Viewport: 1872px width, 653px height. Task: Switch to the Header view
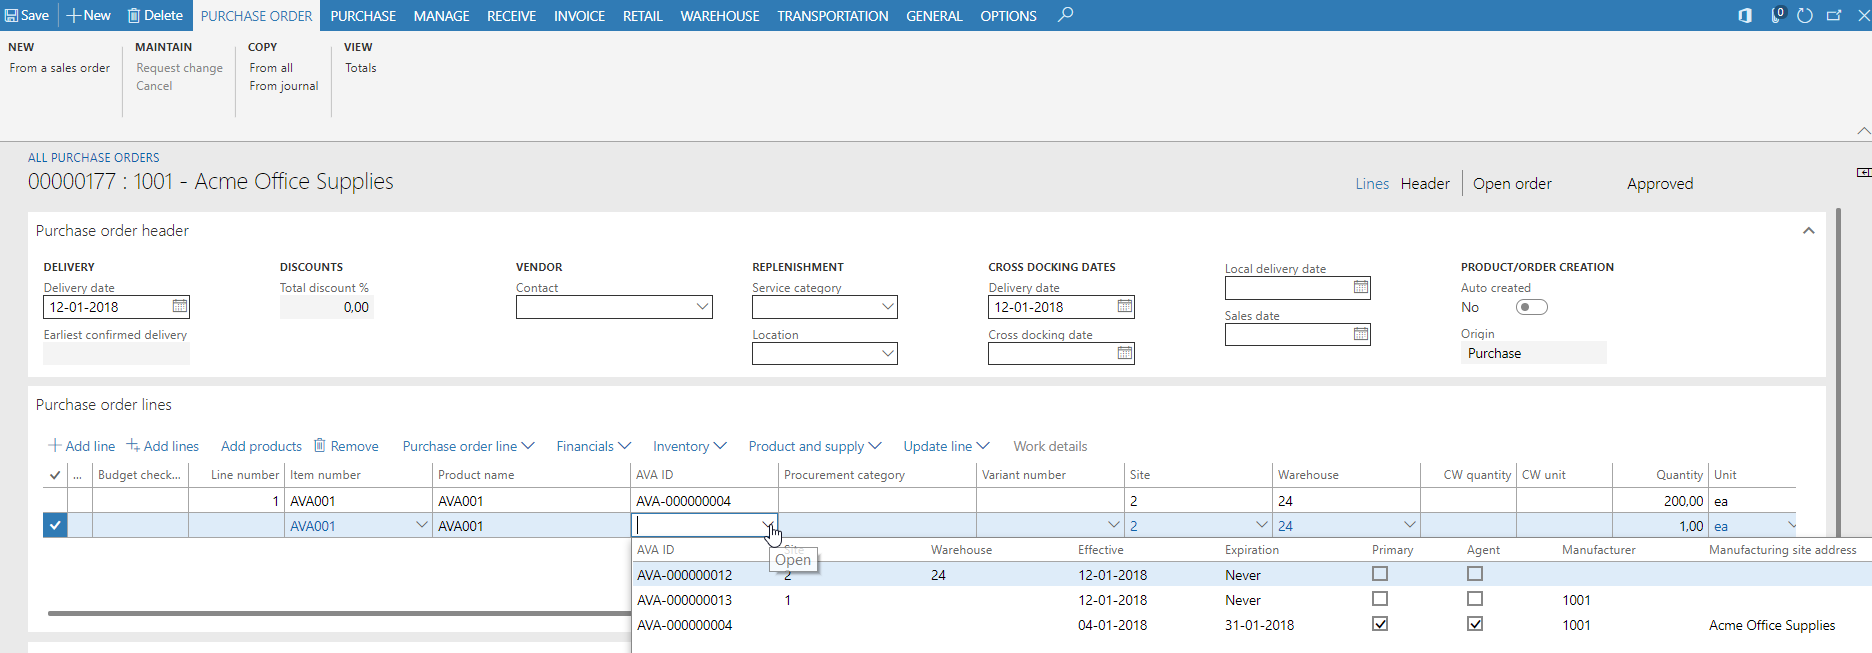tap(1425, 184)
